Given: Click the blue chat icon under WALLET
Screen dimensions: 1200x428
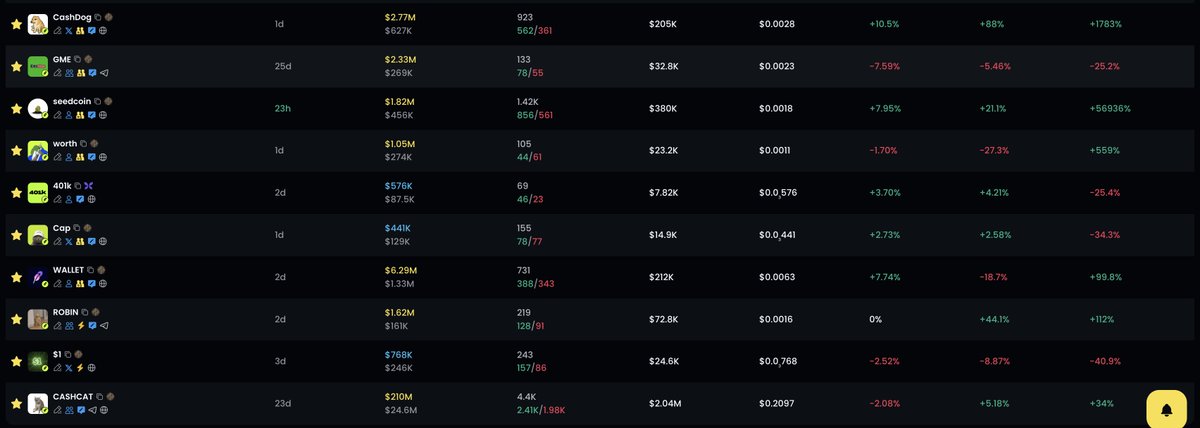Looking at the screenshot, I should pyautogui.click(x=91, y=283).
